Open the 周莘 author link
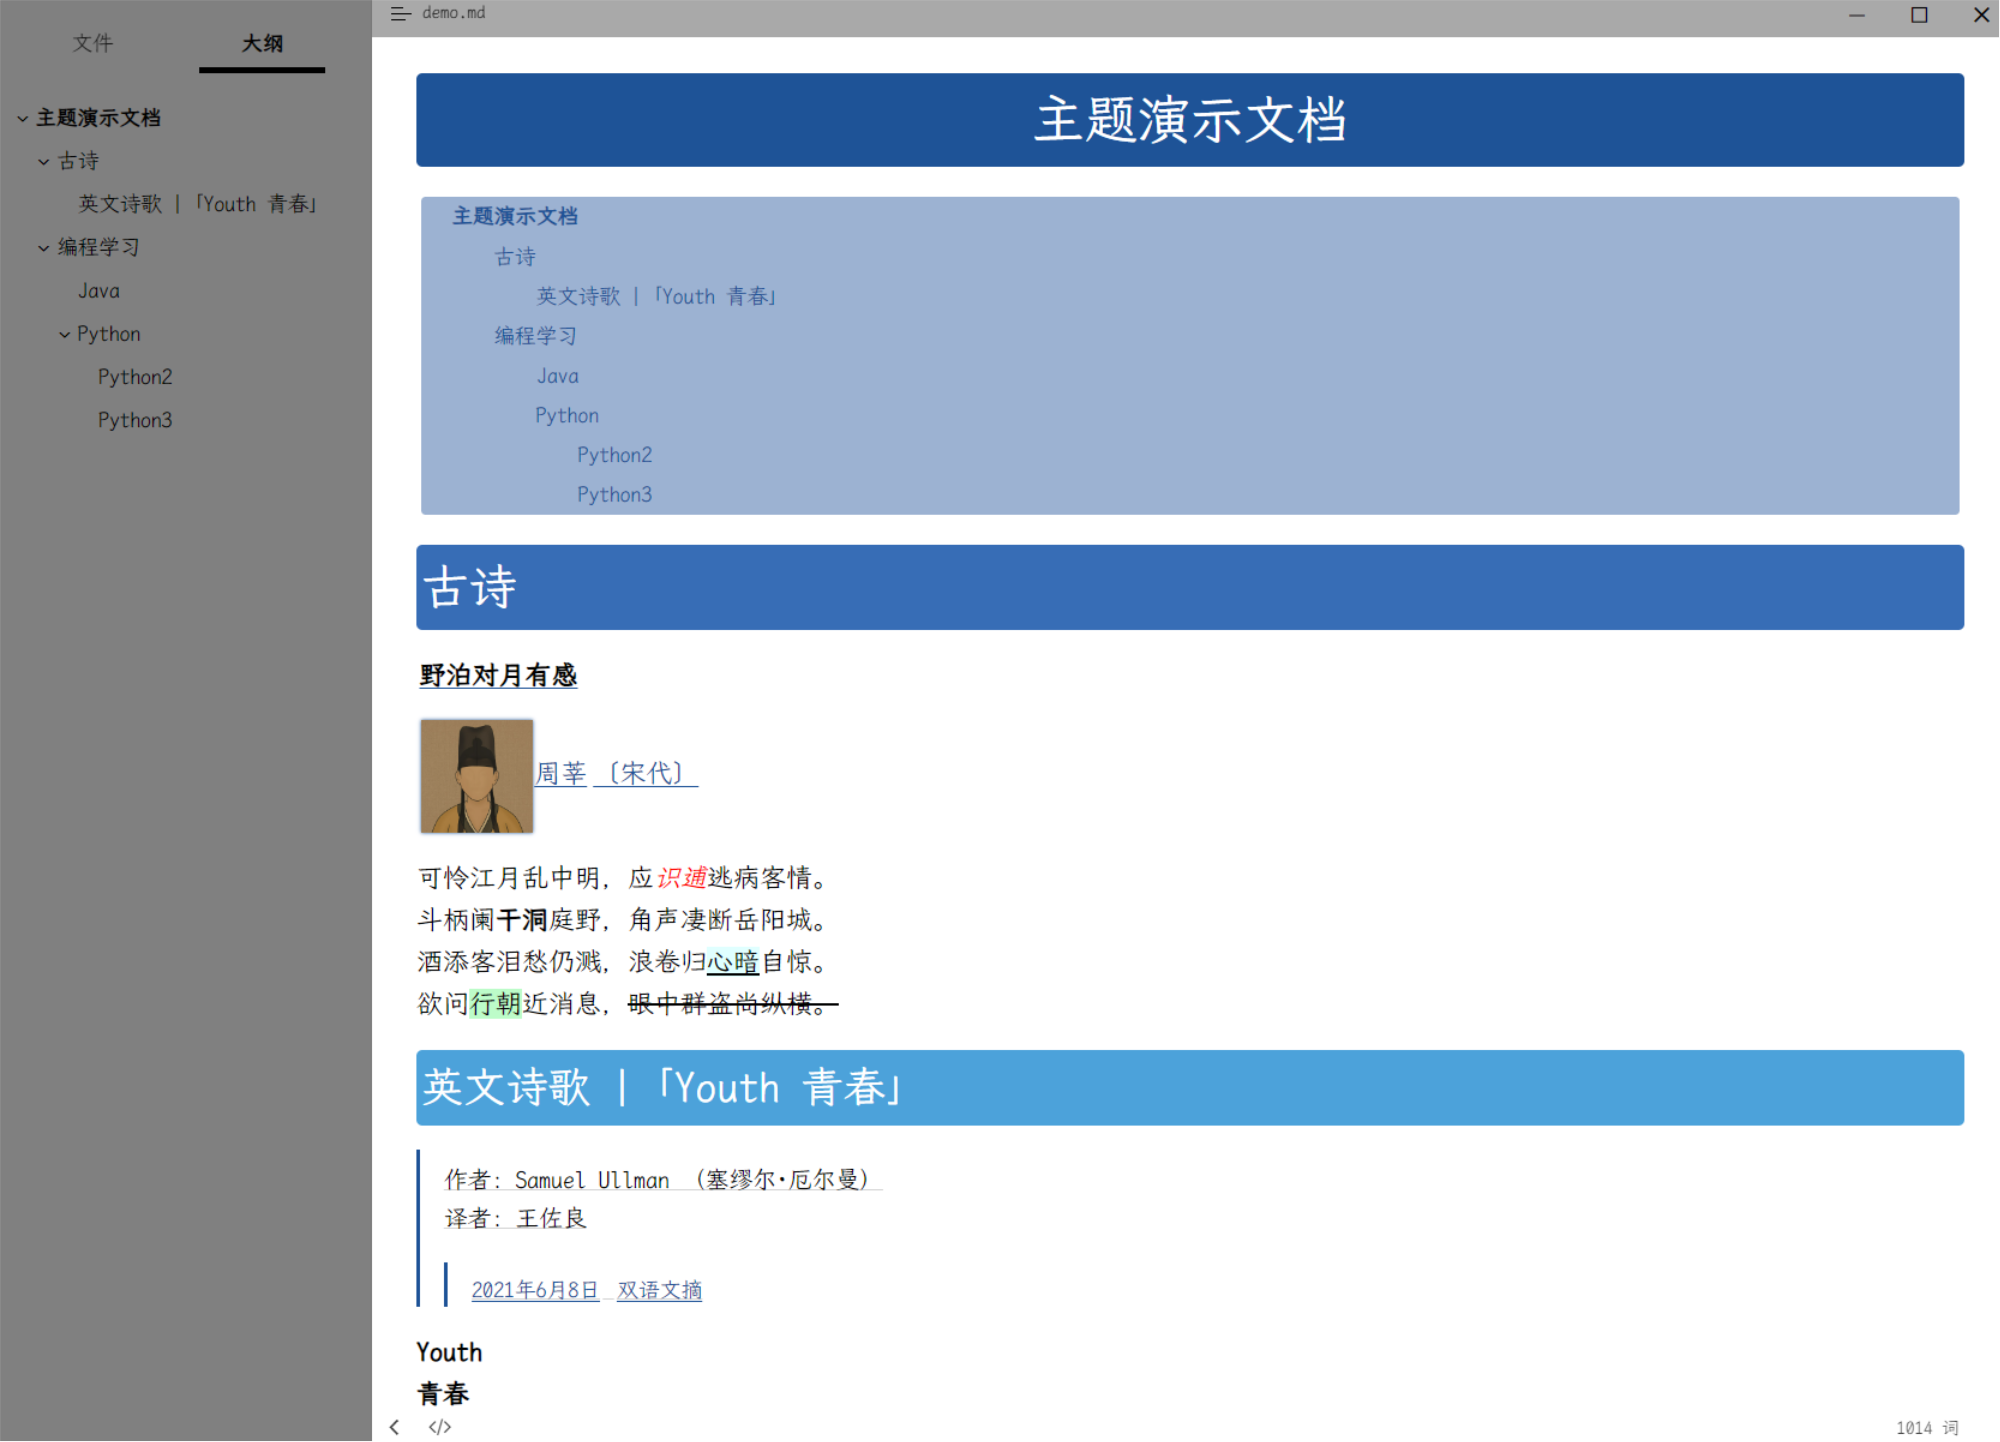Screen dimensions: 2000x1442 point(561,773)
